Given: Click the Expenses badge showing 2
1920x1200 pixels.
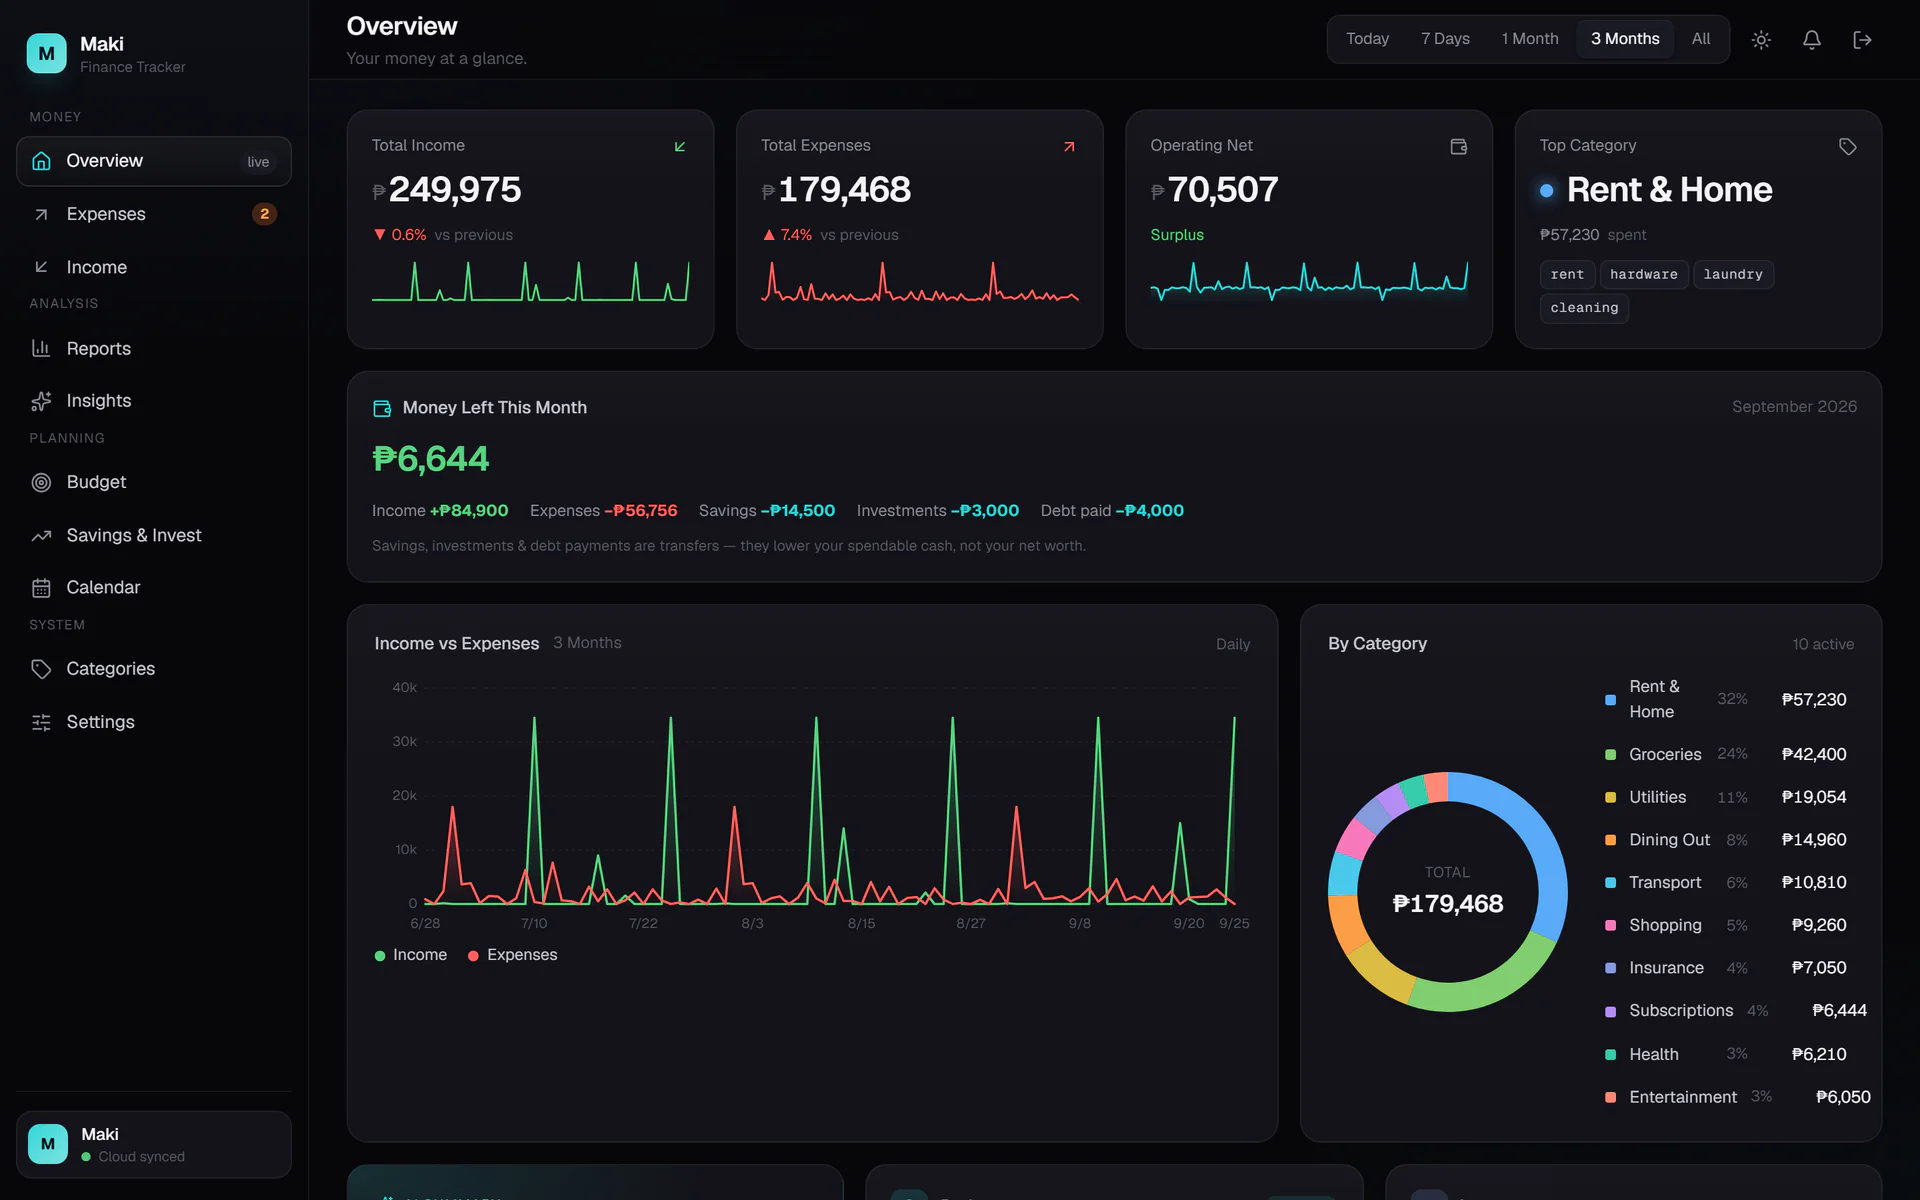Looking at the screenshot, I should click(x=264, y=214).
